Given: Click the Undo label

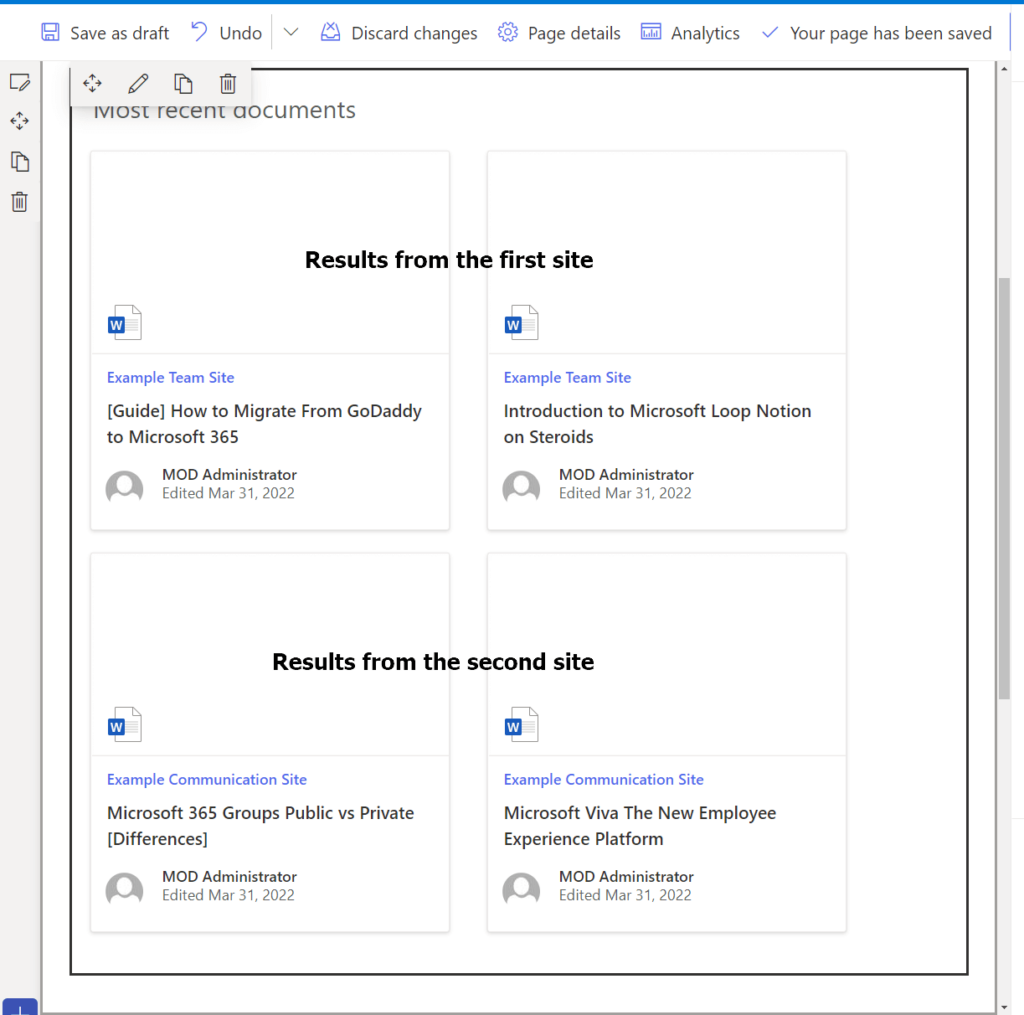Looking at the screenshot, I should click(240, 33).
